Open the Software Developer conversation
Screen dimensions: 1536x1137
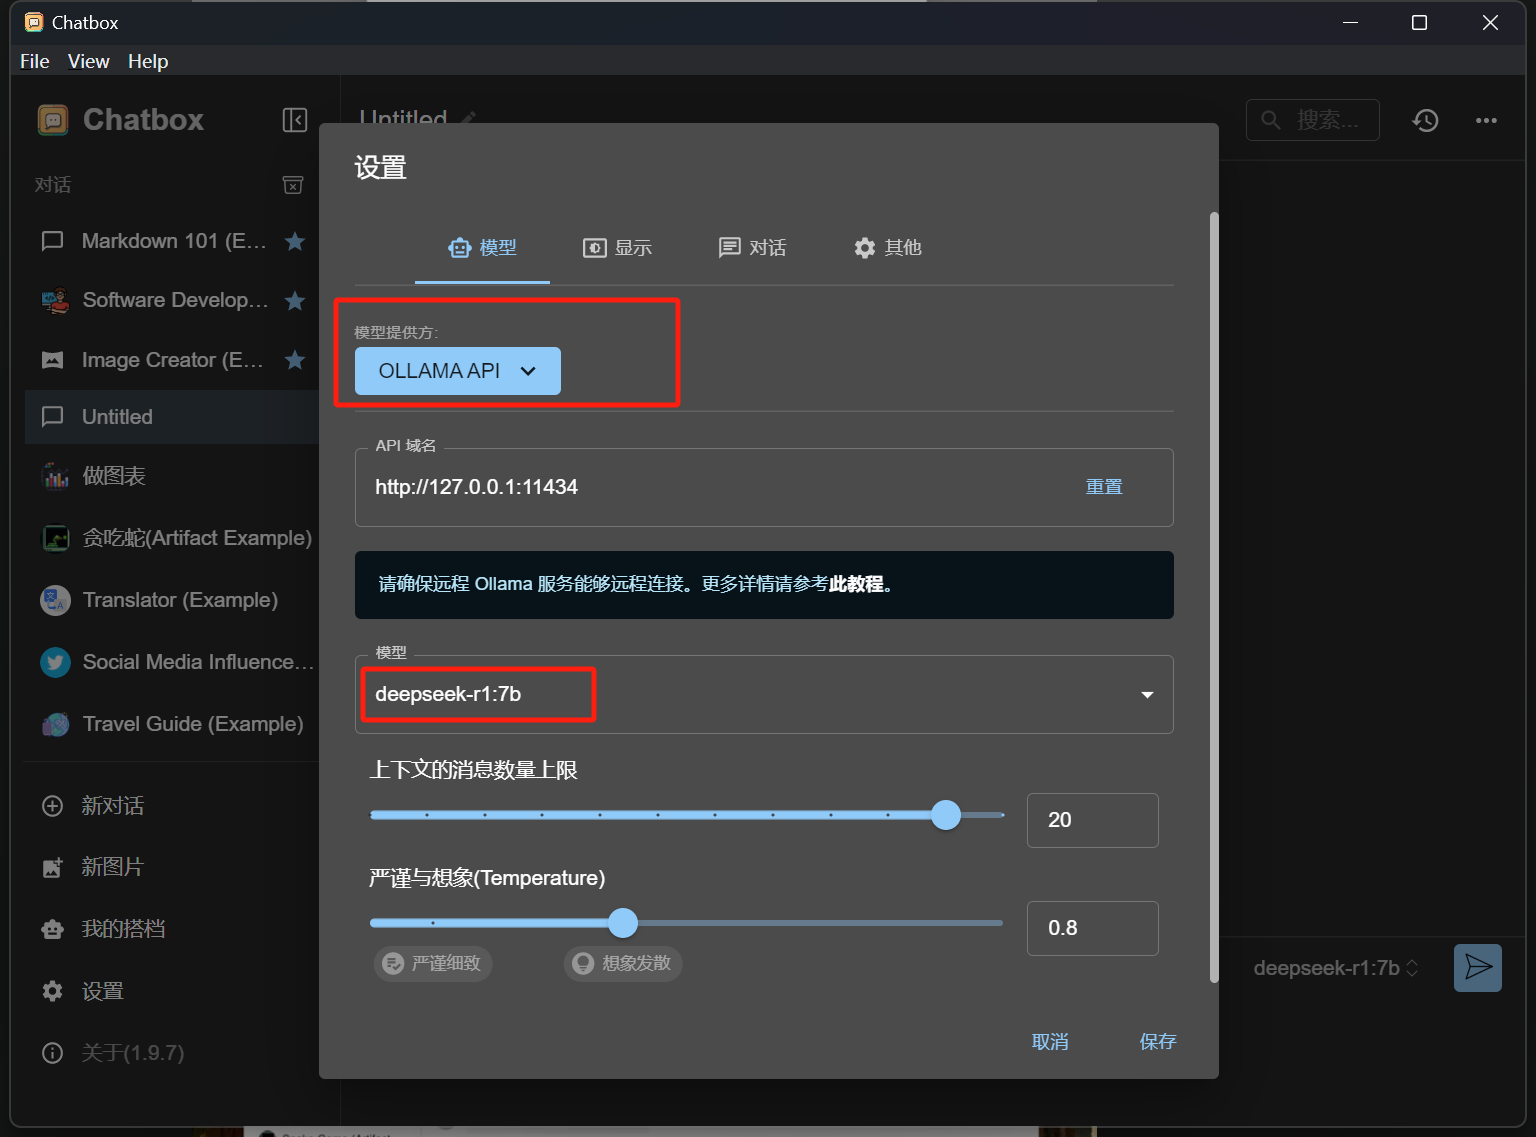pos(172,300)
